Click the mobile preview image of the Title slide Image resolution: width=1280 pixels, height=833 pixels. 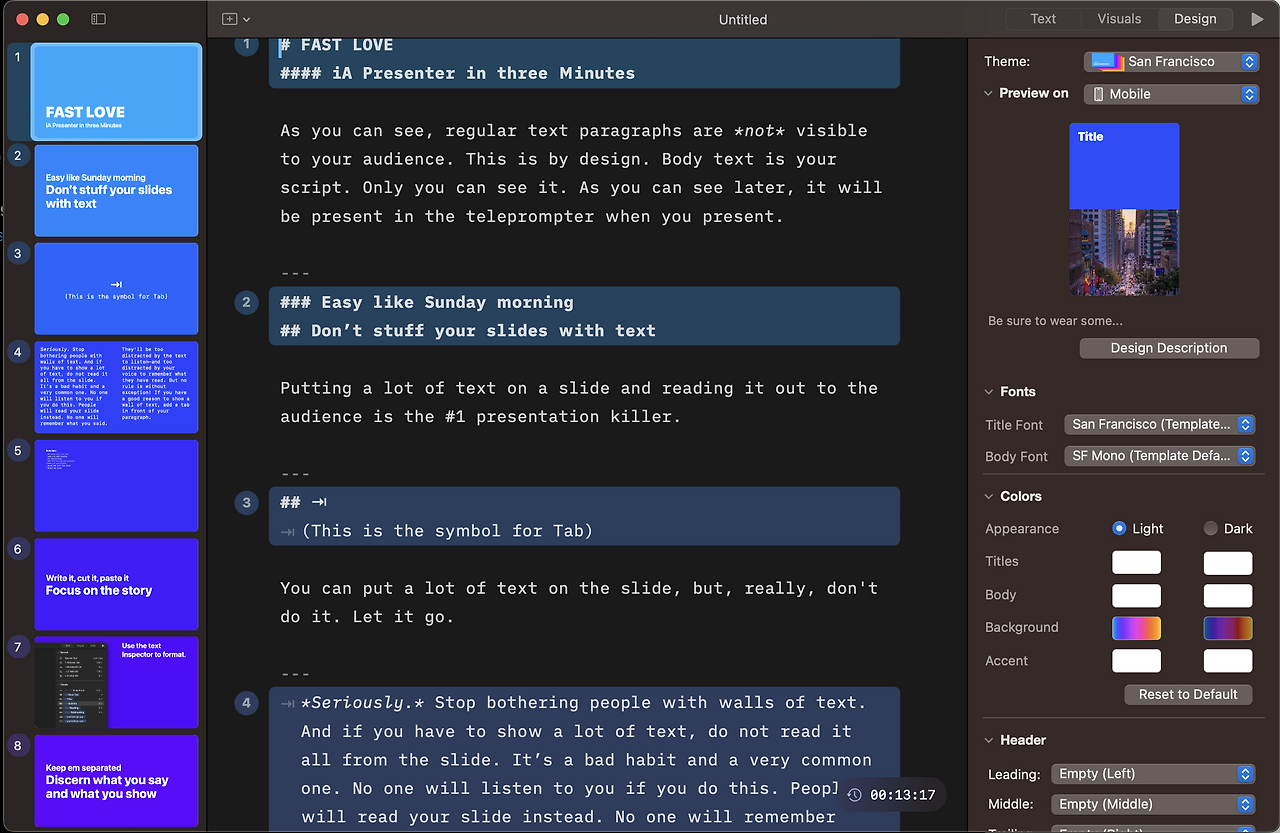click(1124, 209)
